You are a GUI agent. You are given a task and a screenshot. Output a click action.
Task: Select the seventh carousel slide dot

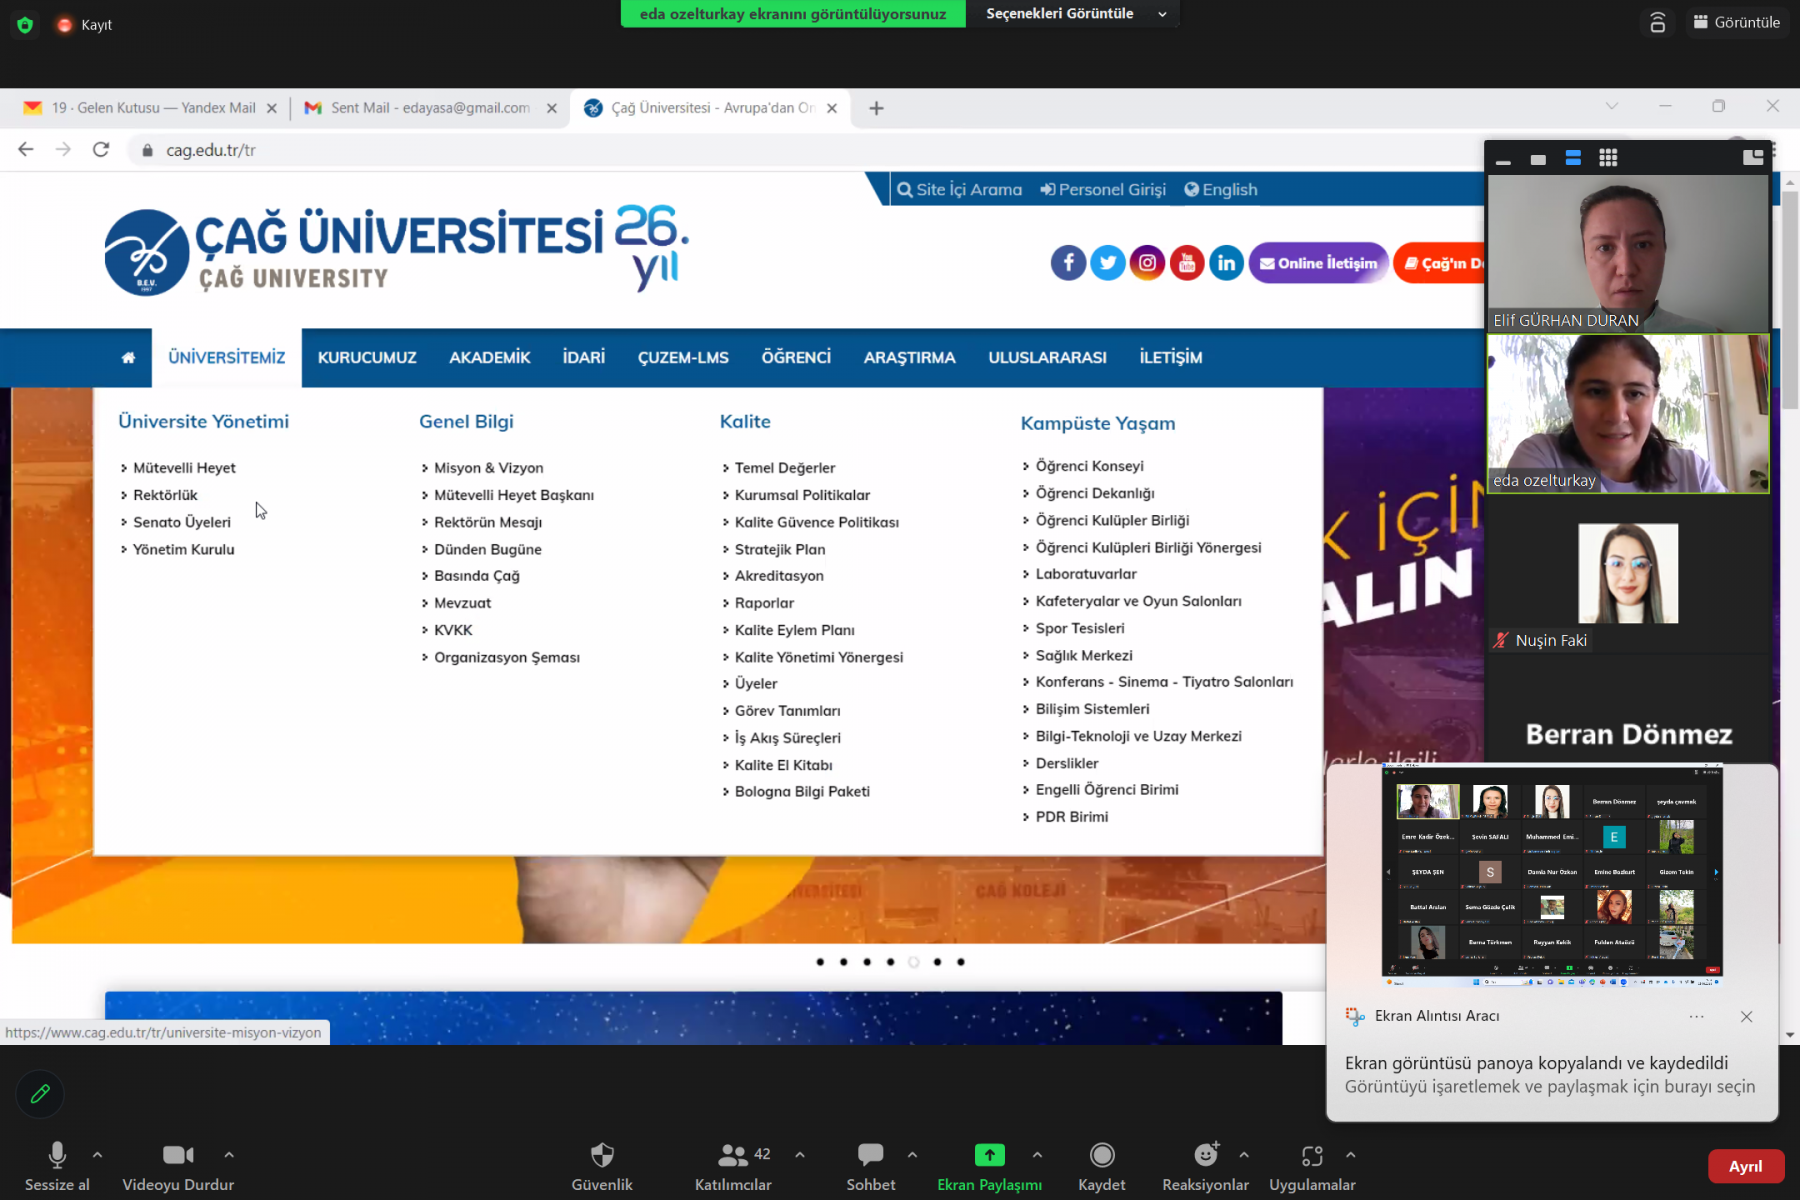[x=961, y=962]
